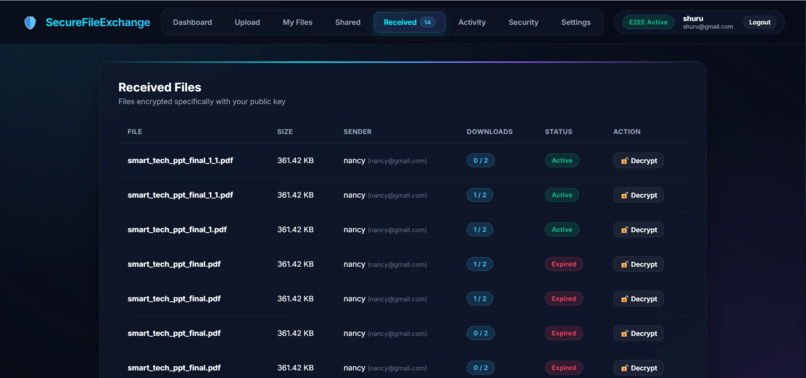Click 361.42 KB size in smart_tech_ppt_final_1.pdf row

(x=296, y=229)
